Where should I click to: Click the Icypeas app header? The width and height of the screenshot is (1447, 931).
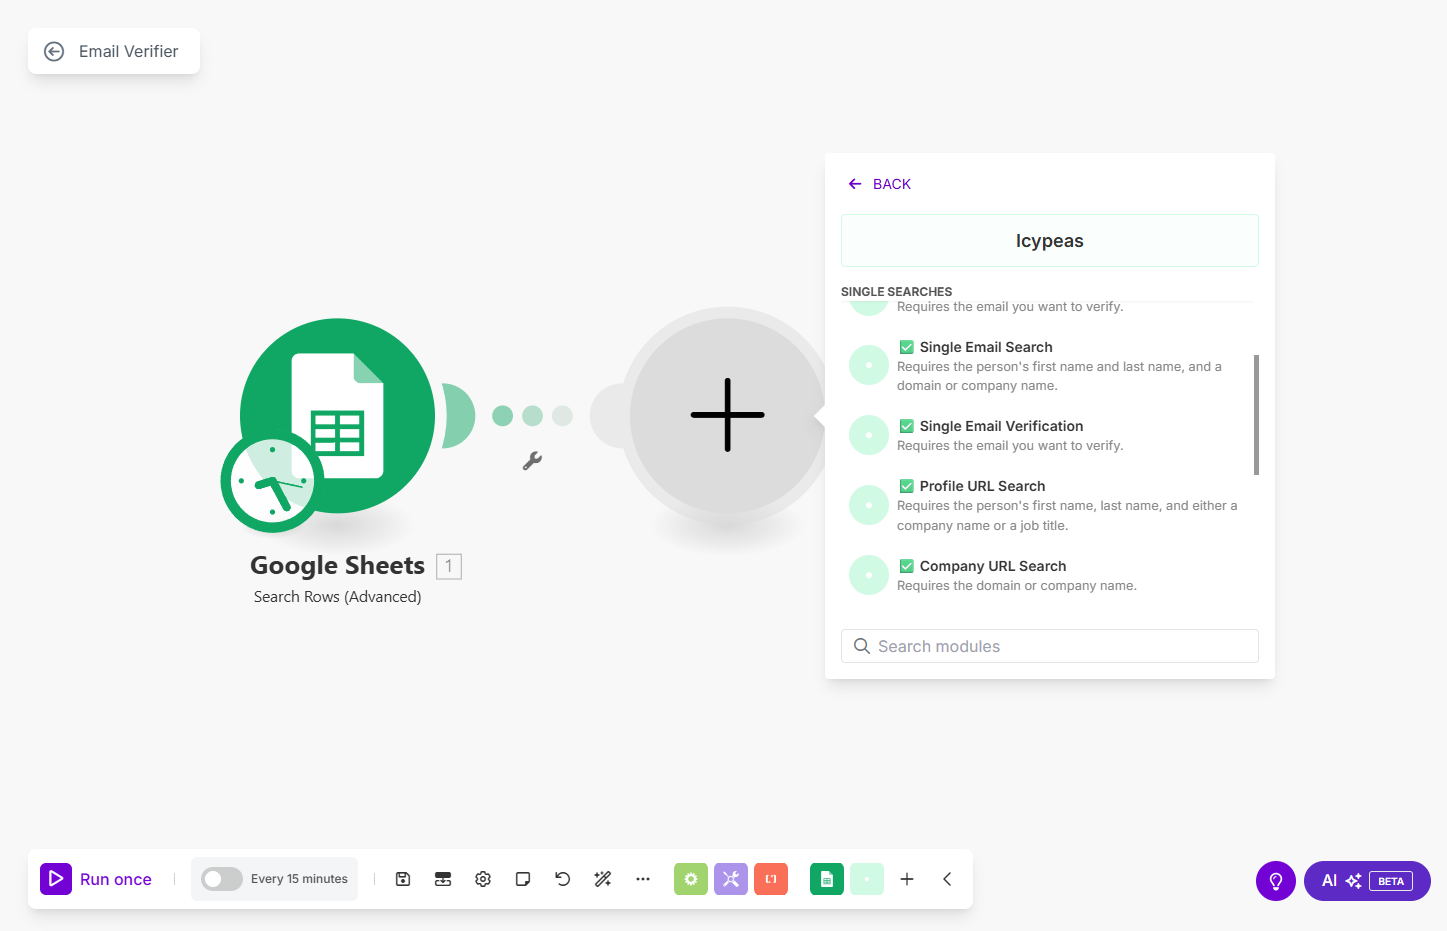pos(1050,241)
